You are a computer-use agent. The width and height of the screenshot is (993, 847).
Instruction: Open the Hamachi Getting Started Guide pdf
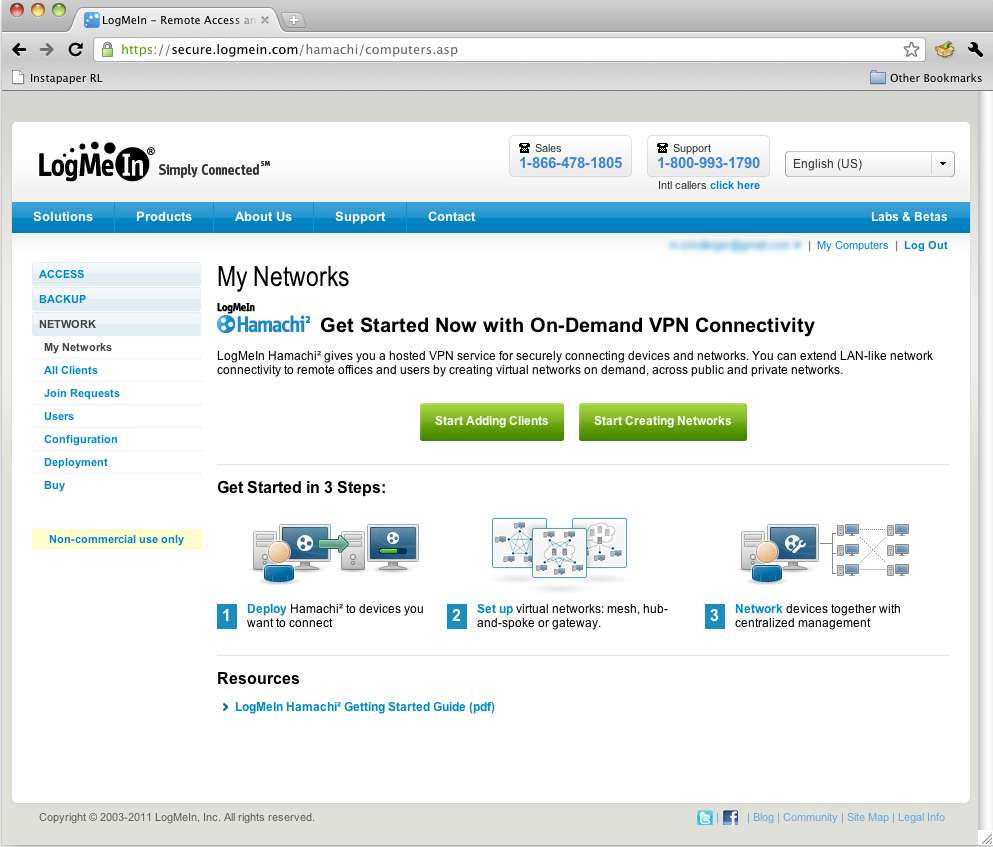coord(365,707)
